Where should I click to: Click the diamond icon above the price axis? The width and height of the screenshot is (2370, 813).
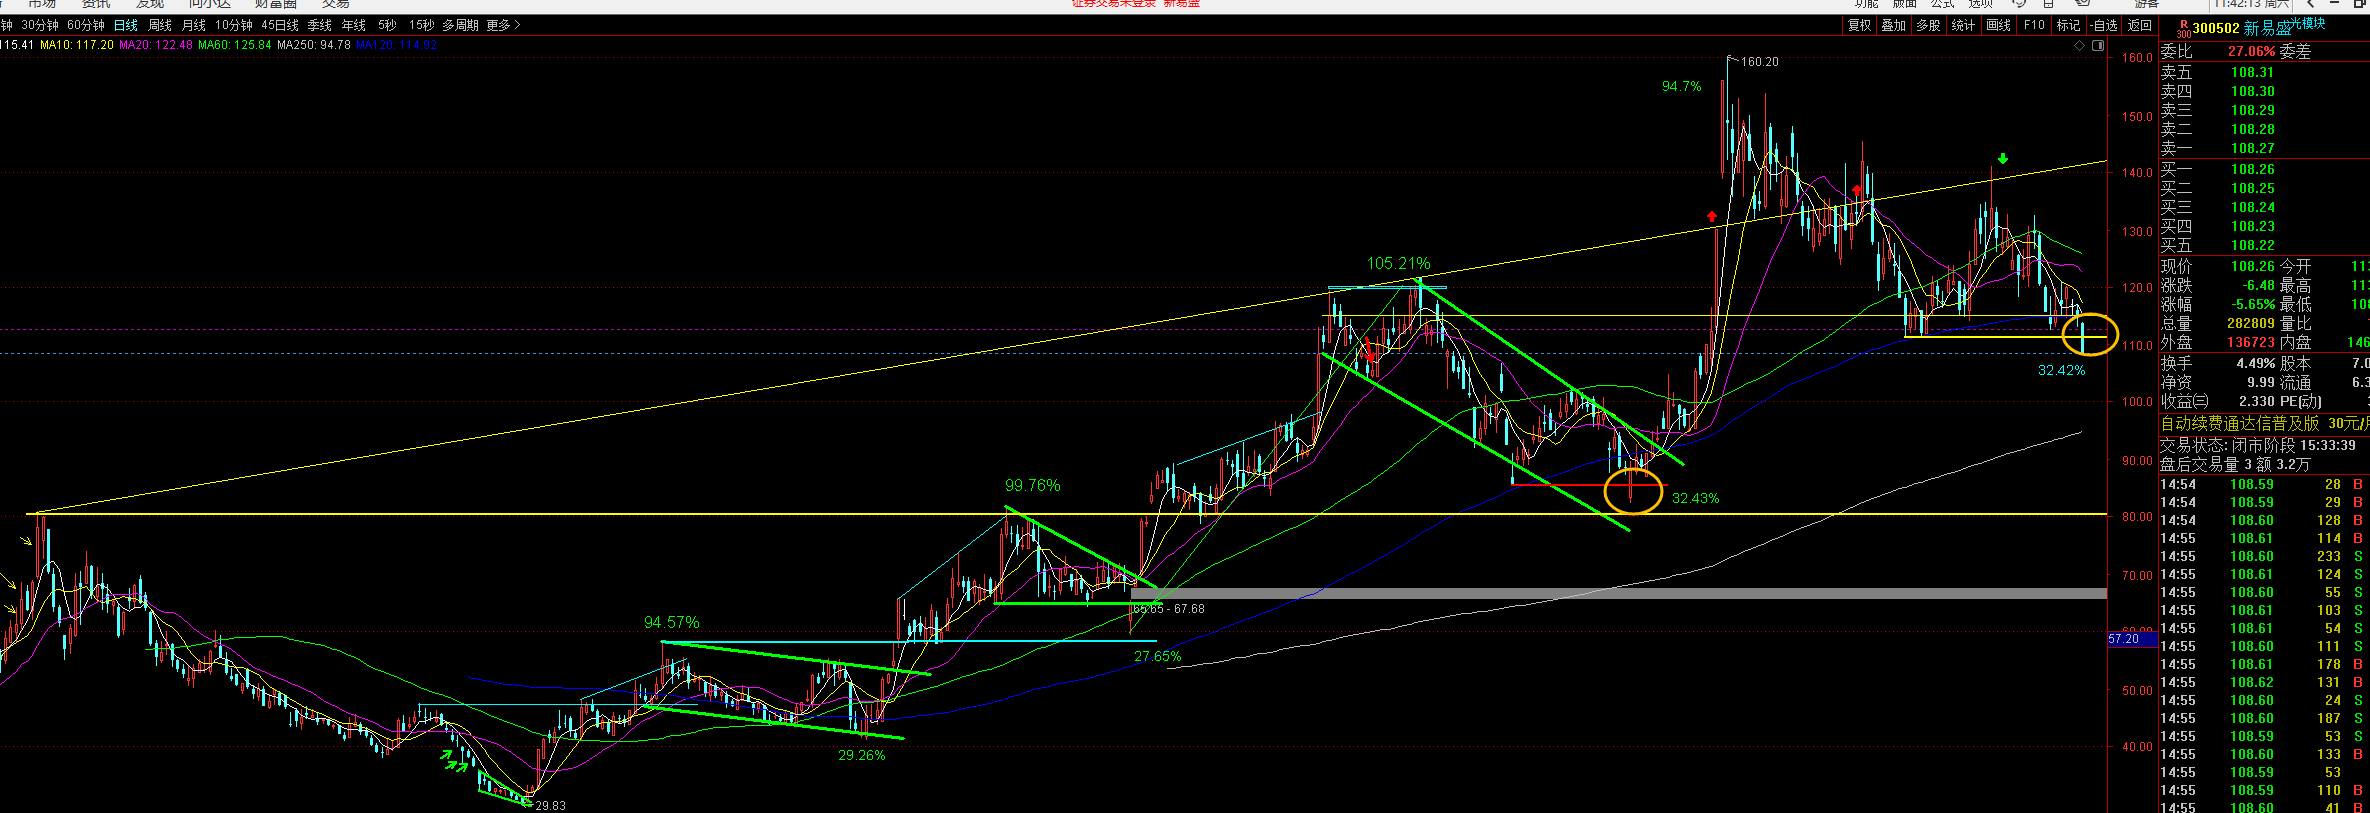(2080, 45)
